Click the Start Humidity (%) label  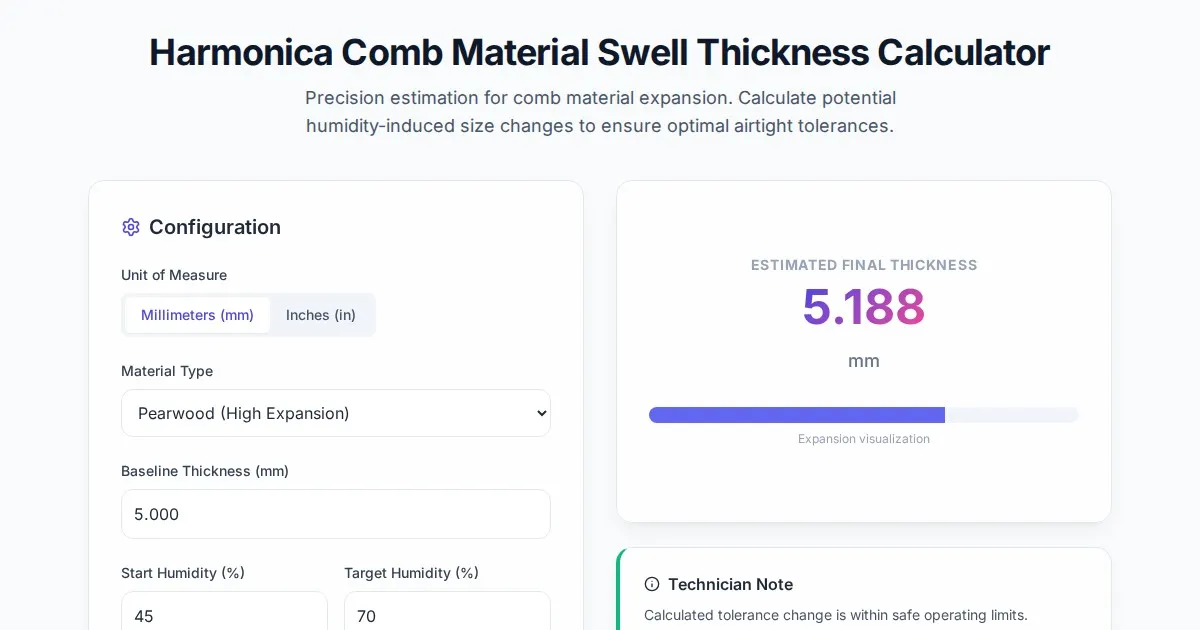pos(183,573)
